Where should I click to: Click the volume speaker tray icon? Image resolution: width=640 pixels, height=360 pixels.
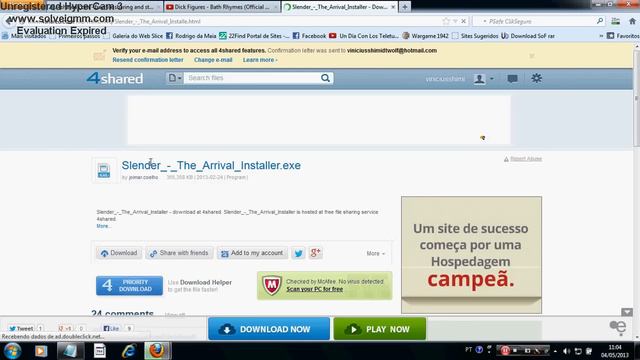pos(567,351)
